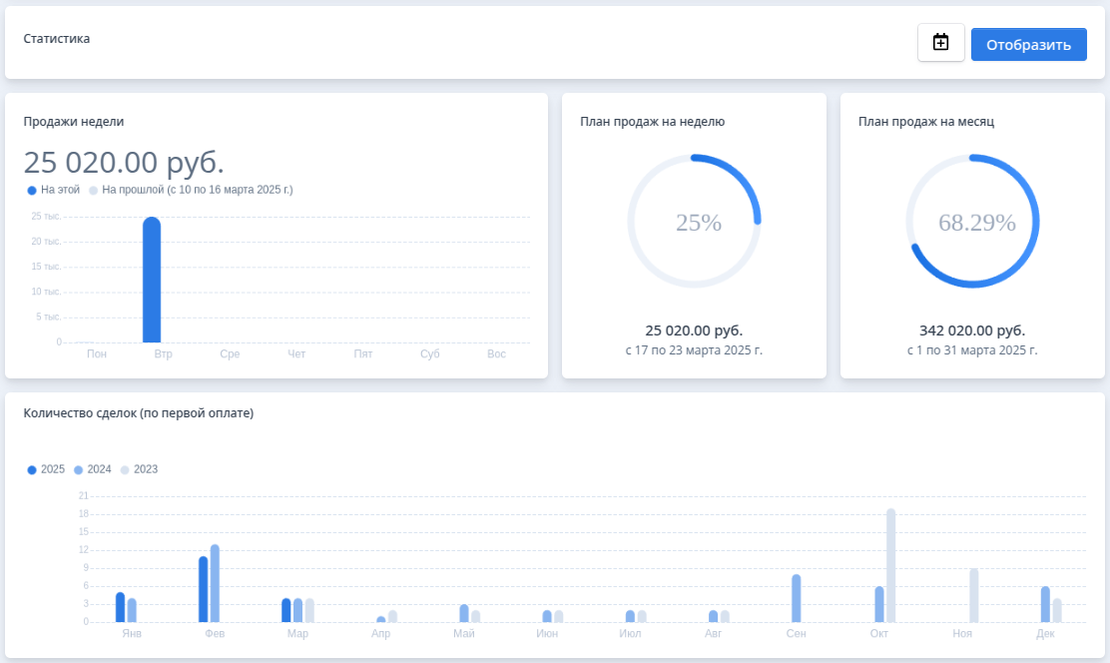Toggle the 'На этой' legend series
This screenshot has width=1110, height=663.
(x=54, y=189)
